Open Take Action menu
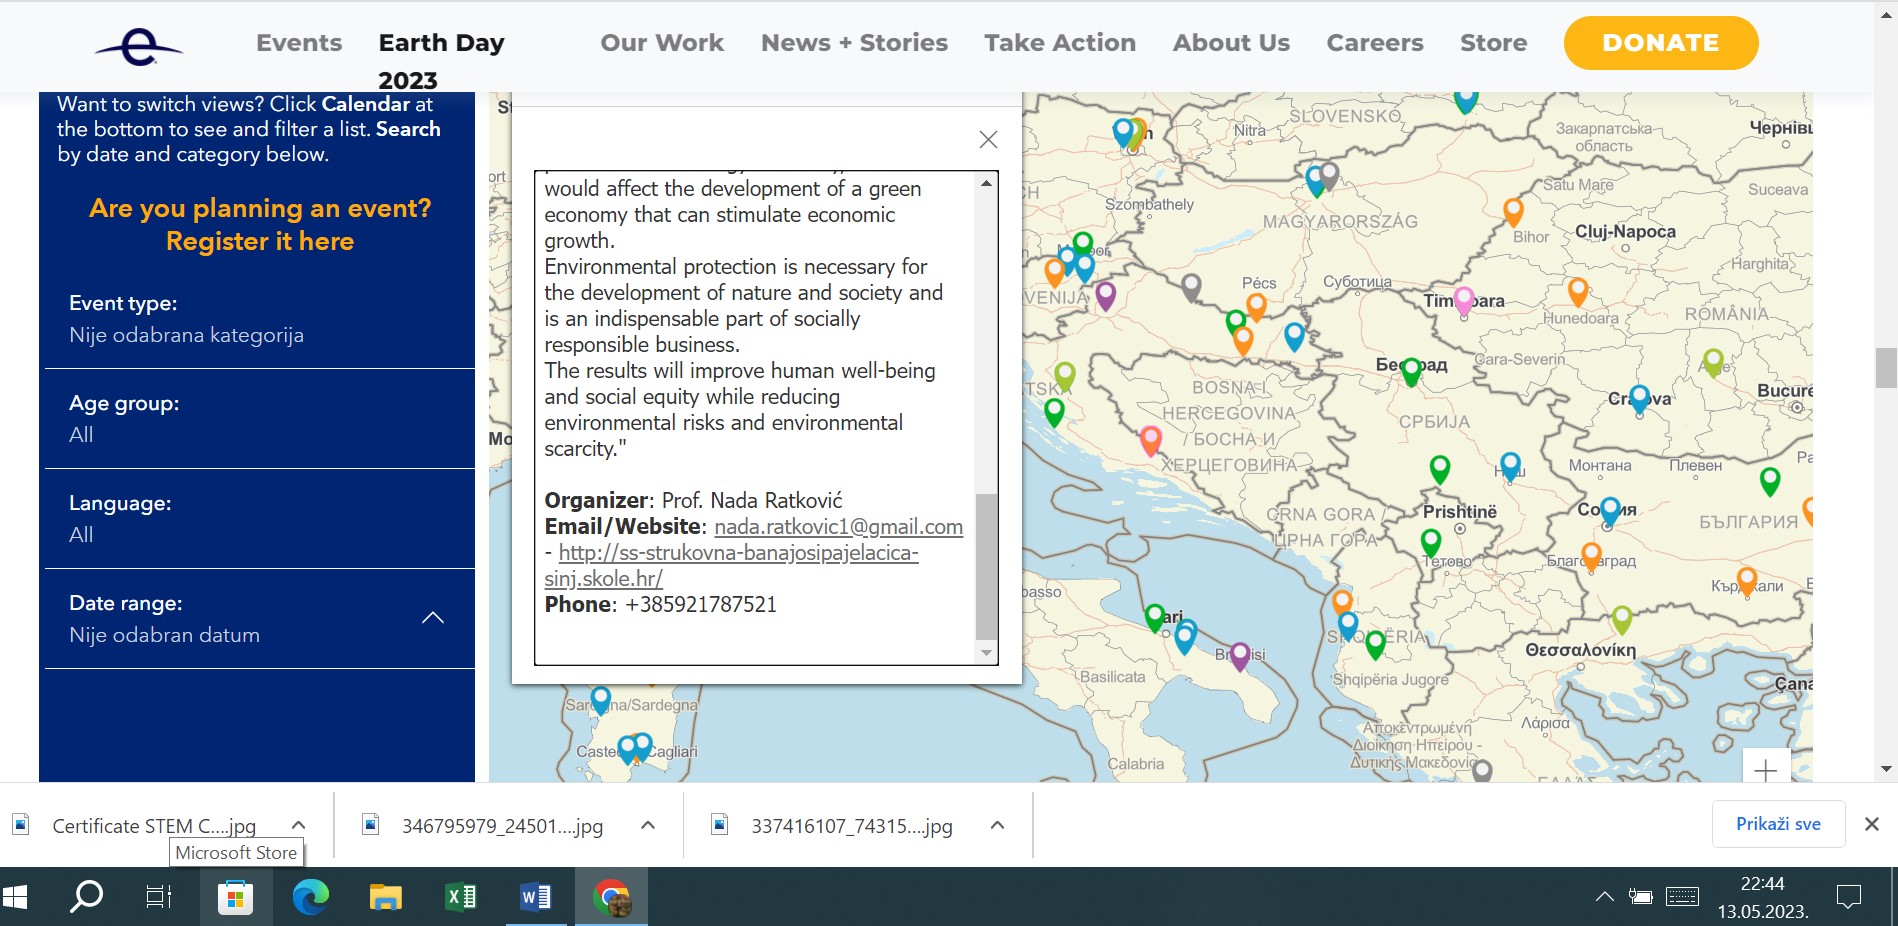Viewport: 1898px width, 926px height. pyautogui.click(x=1060, y=43)
